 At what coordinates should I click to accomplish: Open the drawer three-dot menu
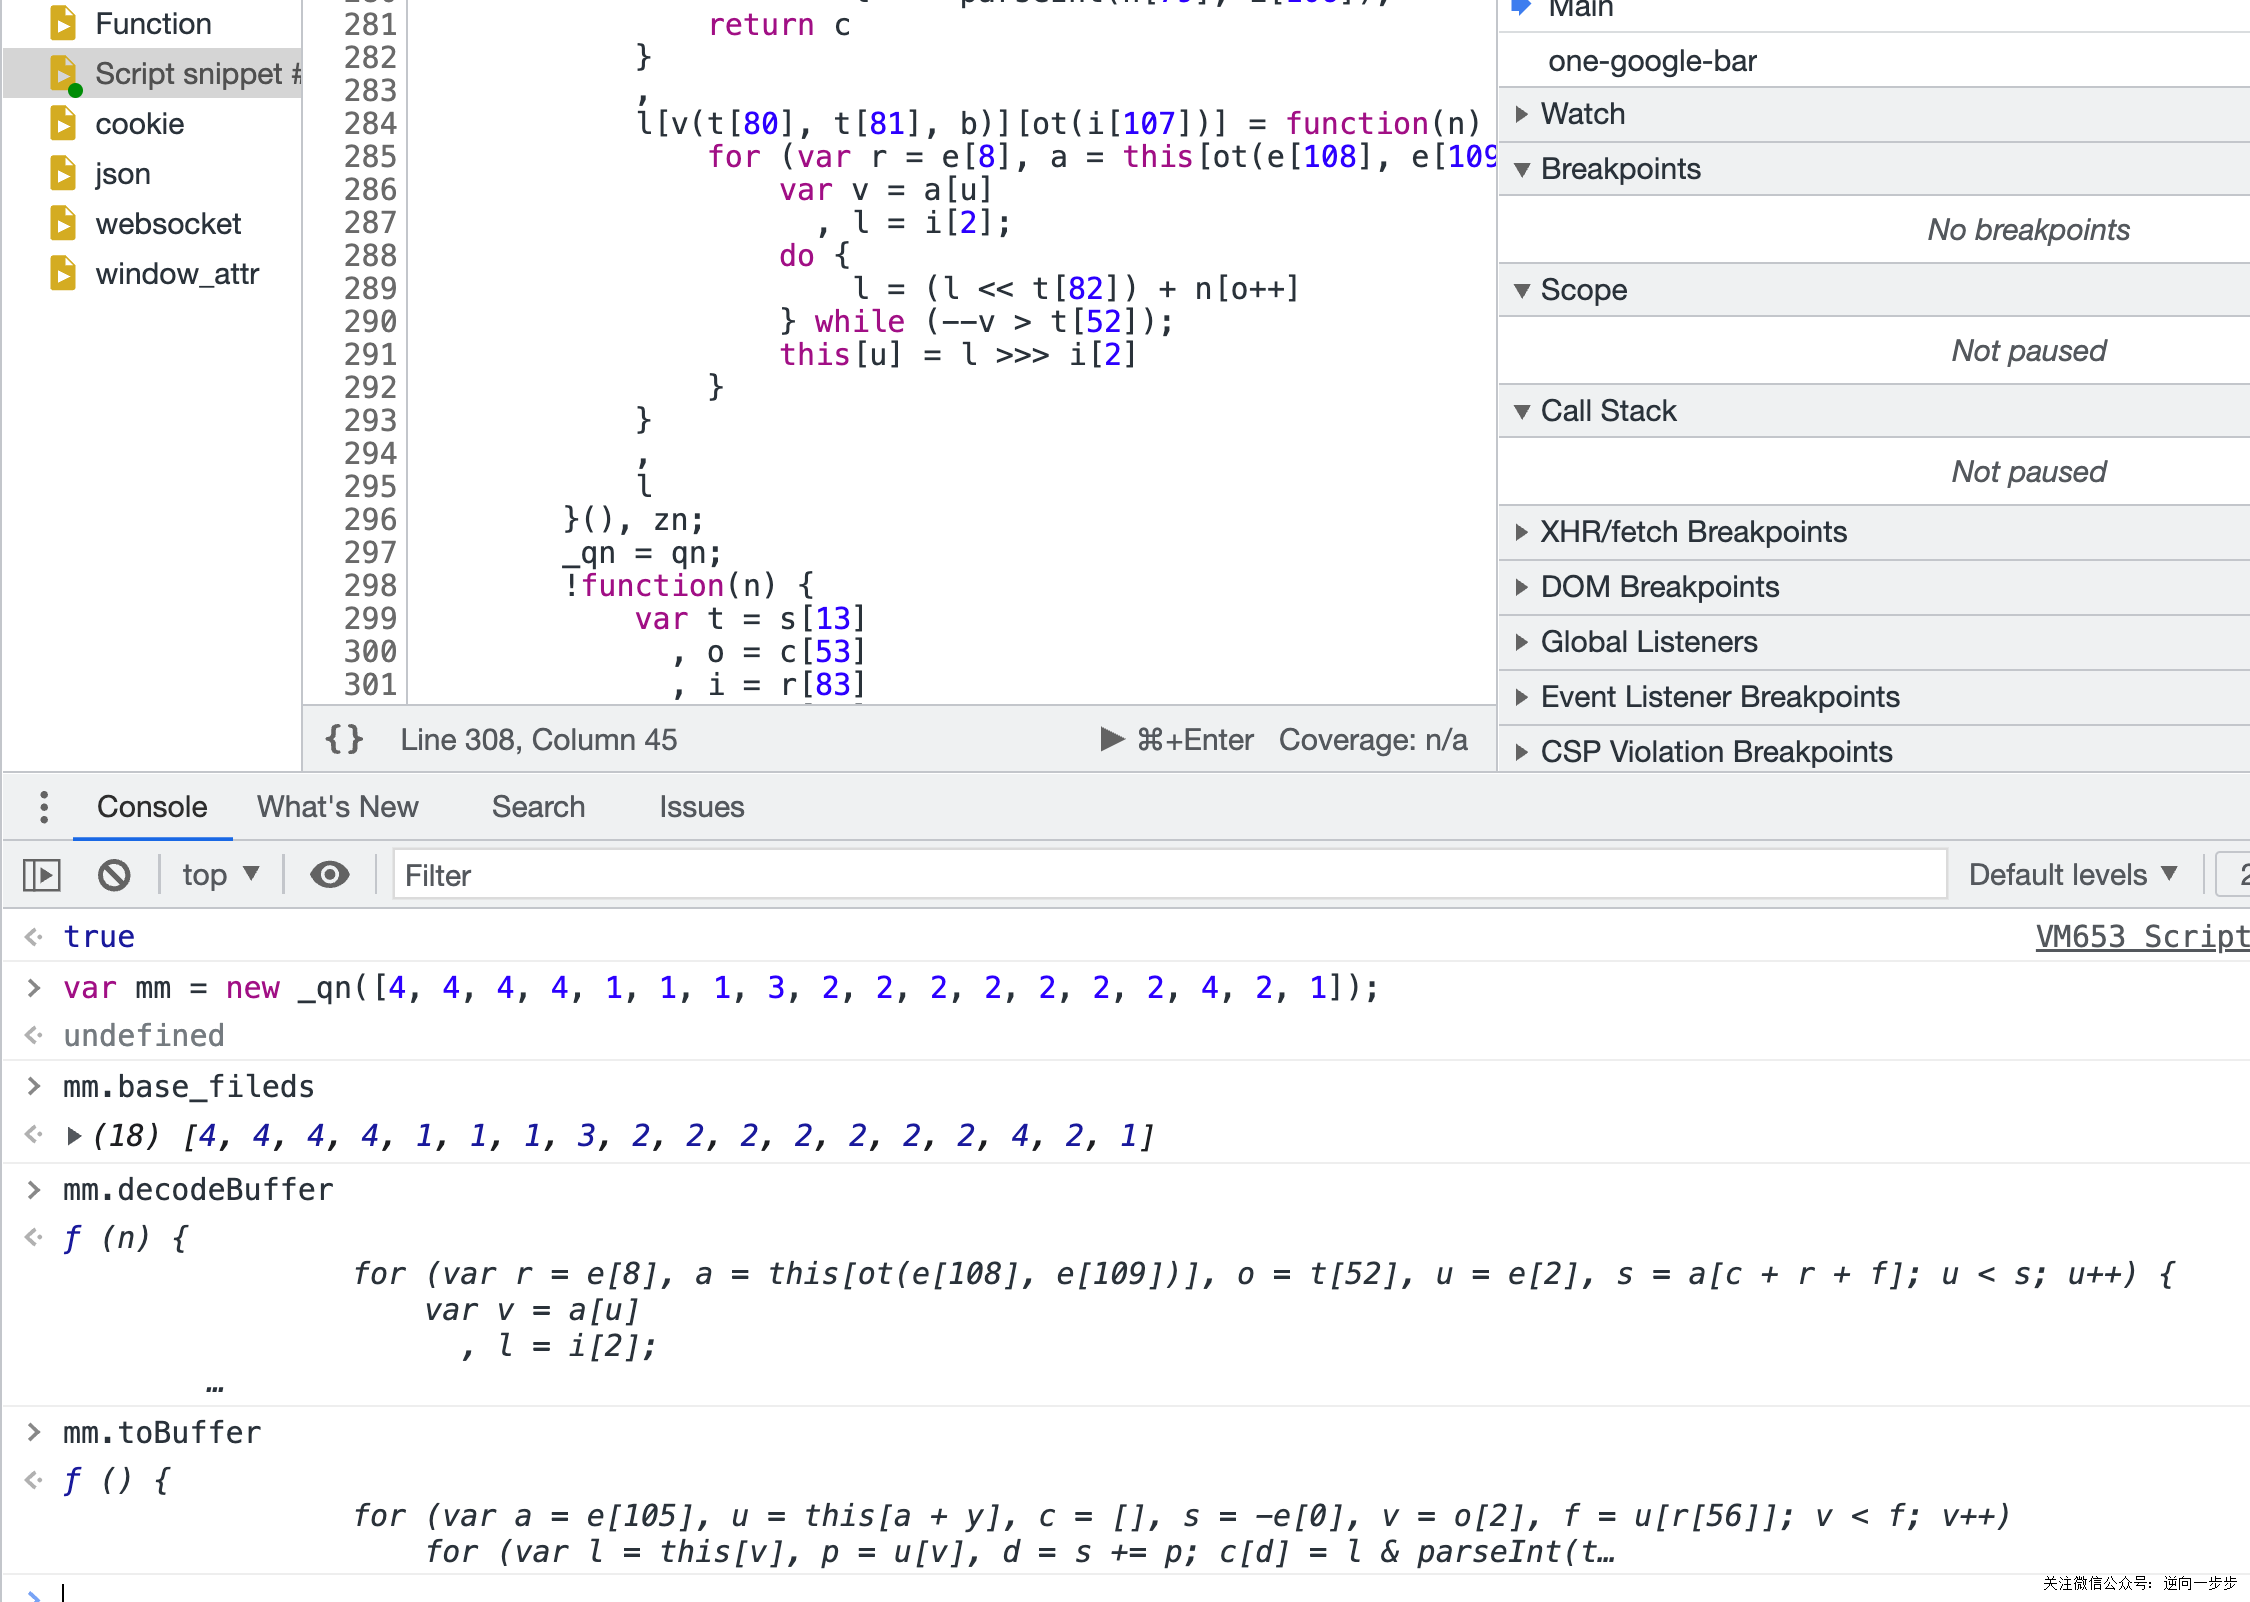(x=44, y=807)
